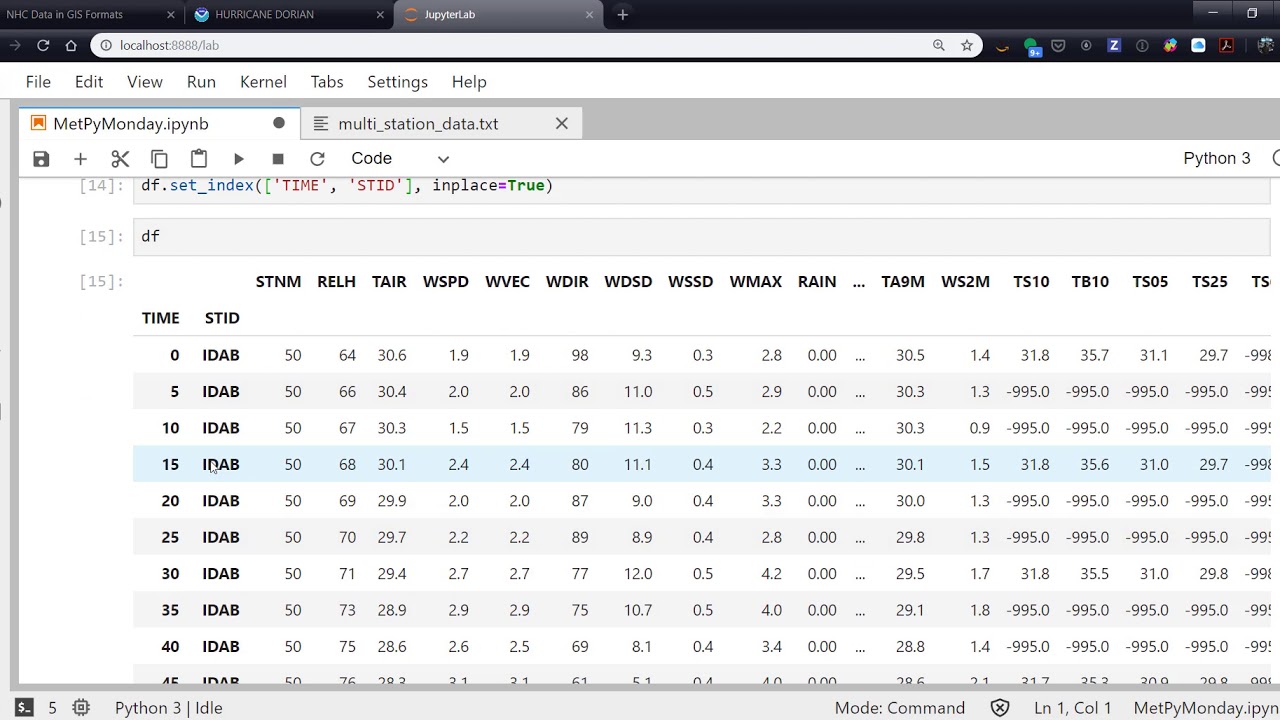The image size is (1280, 720).
Task: Click the WMAX column header
Action: click(x=756, y=282)
